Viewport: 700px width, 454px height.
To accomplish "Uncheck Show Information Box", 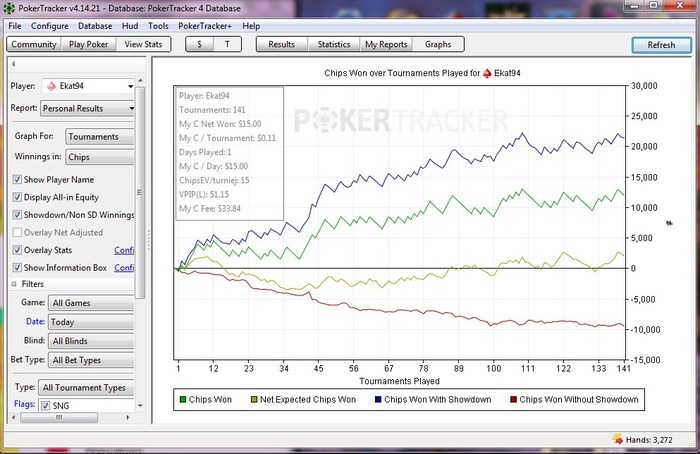I will [17, 267].
